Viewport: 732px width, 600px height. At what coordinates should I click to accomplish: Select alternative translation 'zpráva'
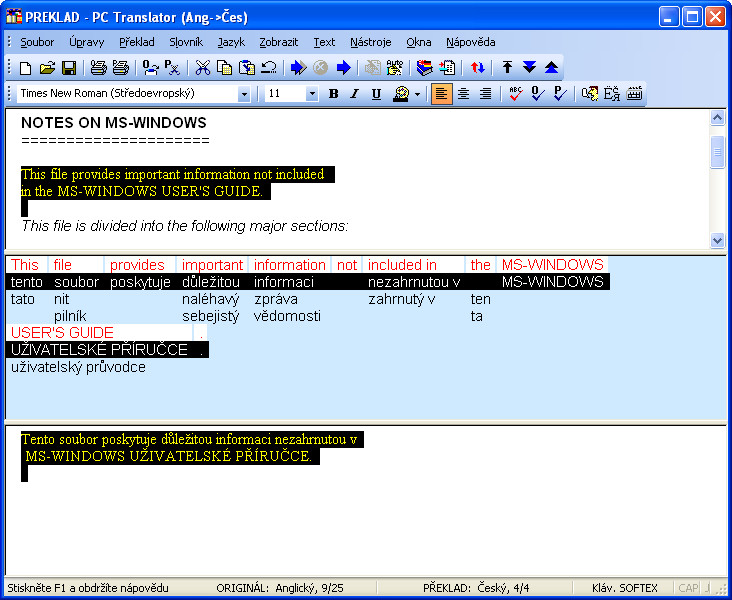276,299
